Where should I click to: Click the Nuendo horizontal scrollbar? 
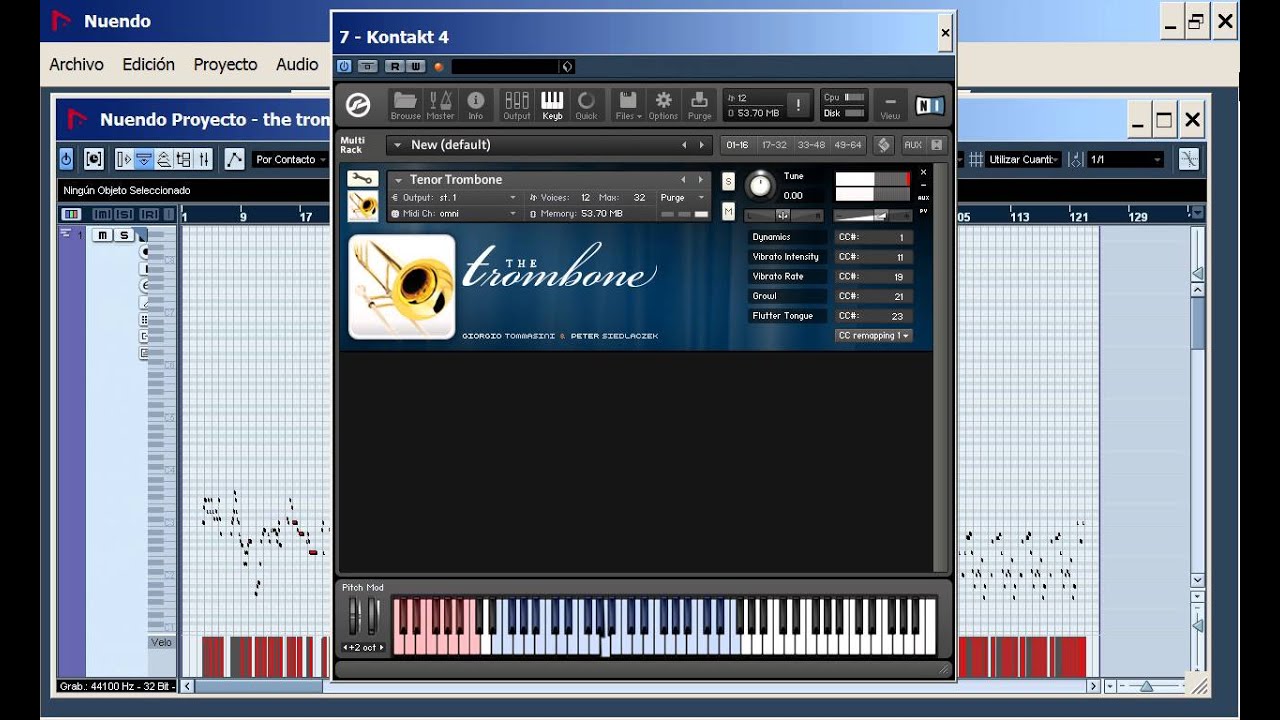click(x=640, y=686)
